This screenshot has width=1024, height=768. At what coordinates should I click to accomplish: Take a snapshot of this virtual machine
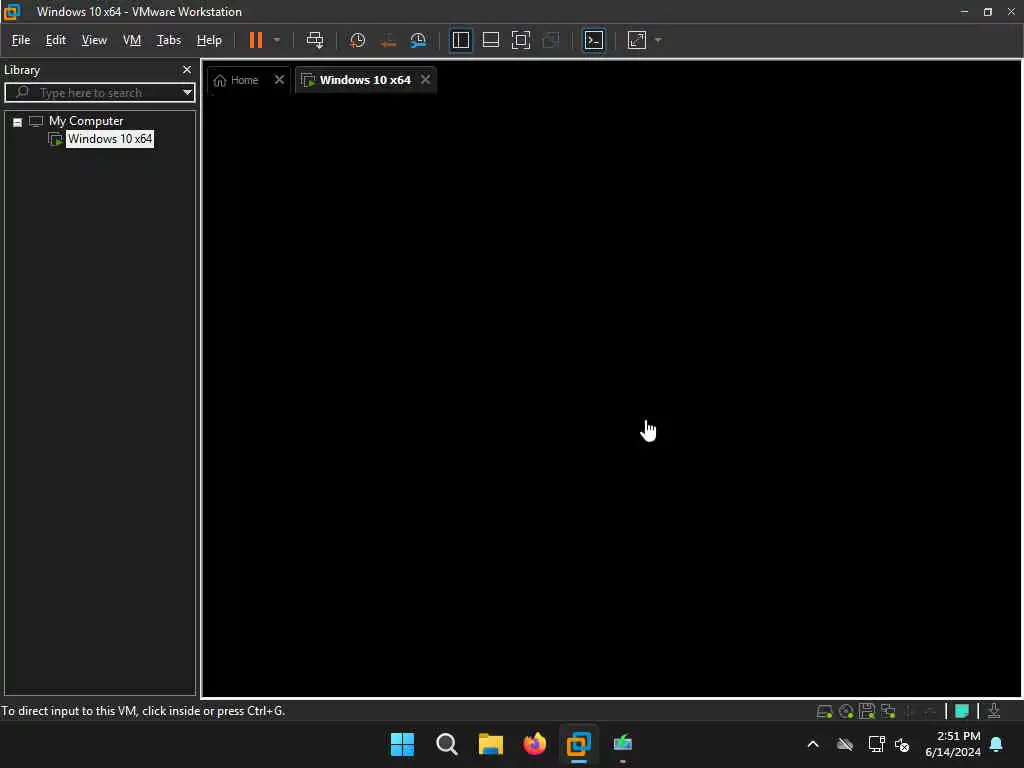[357, 40]
